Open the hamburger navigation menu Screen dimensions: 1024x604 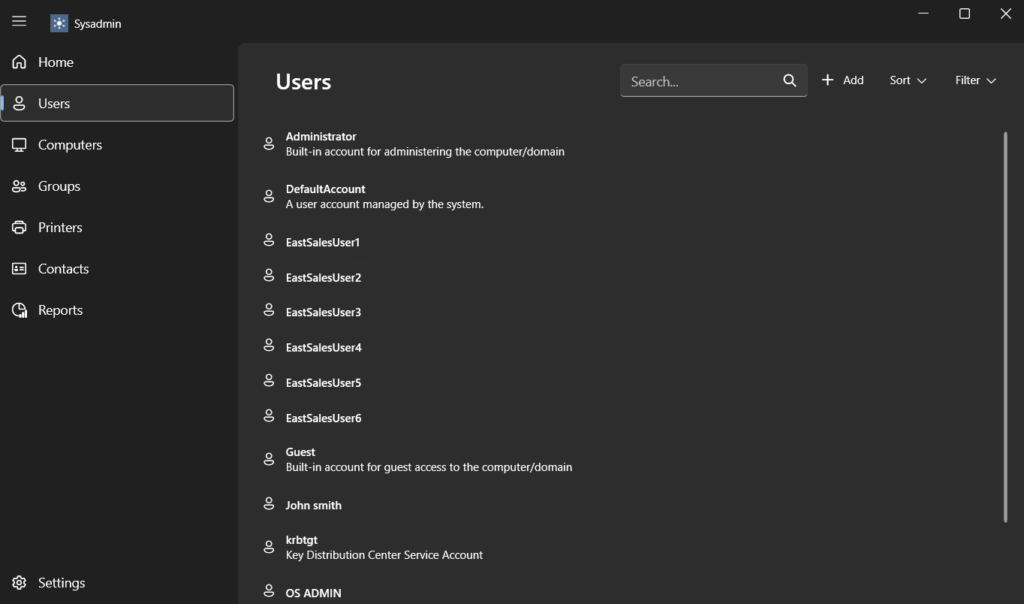tap(19, 21)
